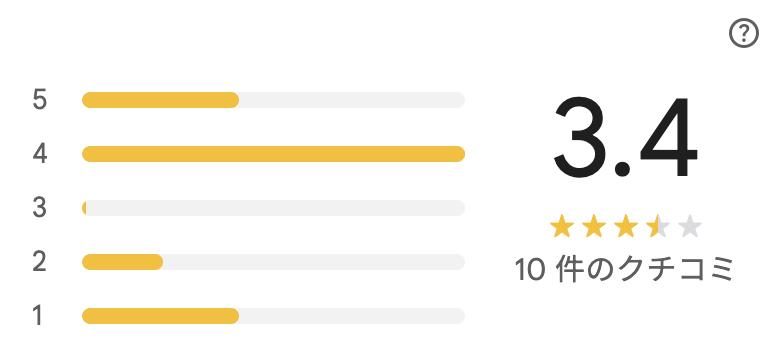
Task: Click the gray empty part of 1-star bar
Action: point(352,316)
